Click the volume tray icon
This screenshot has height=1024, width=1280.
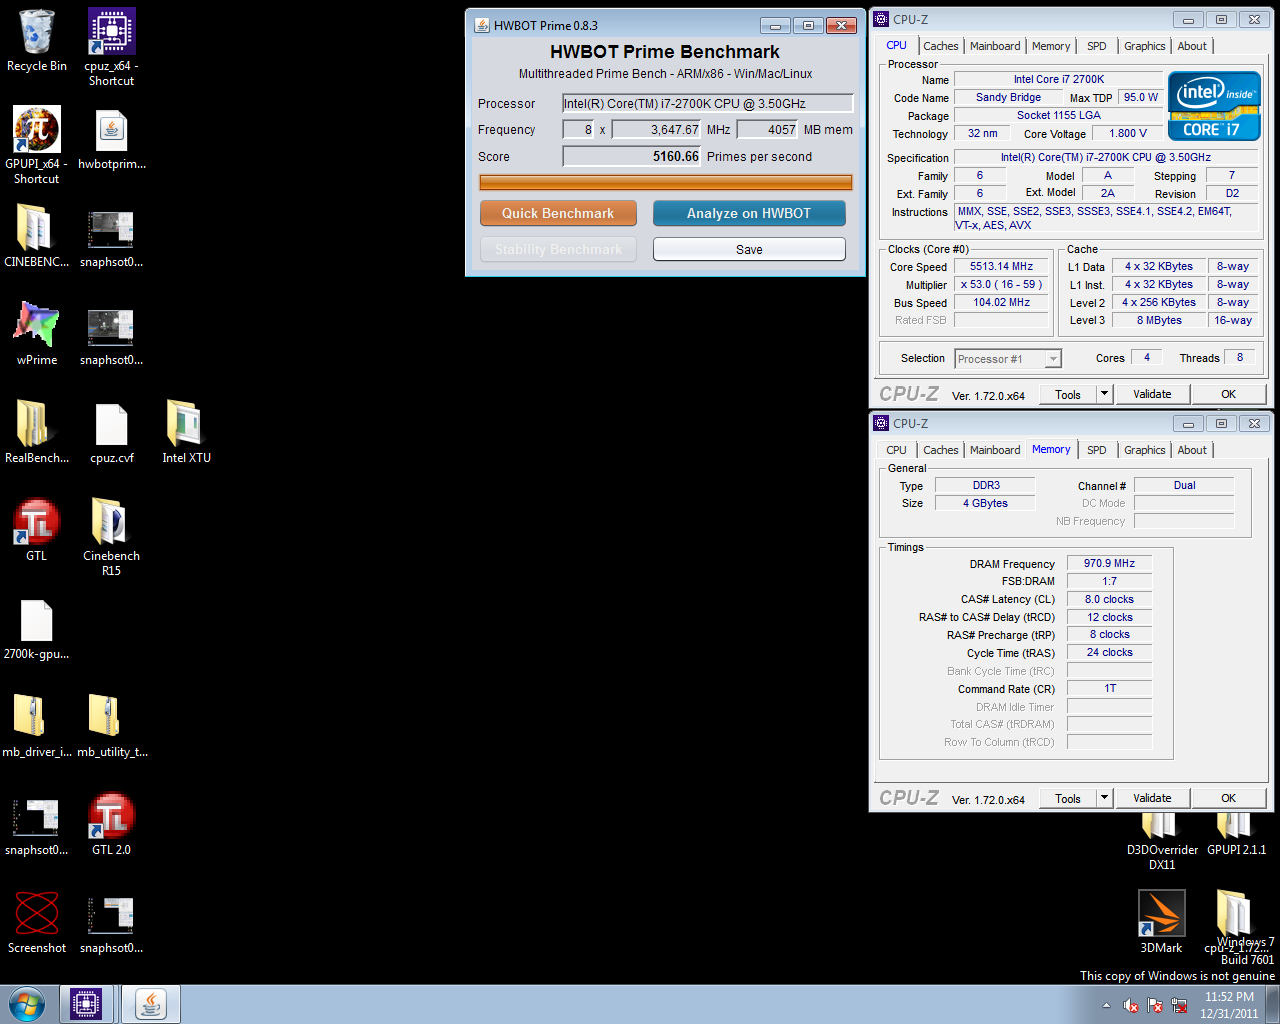pyautogui.click(x=1131, y=1006)
